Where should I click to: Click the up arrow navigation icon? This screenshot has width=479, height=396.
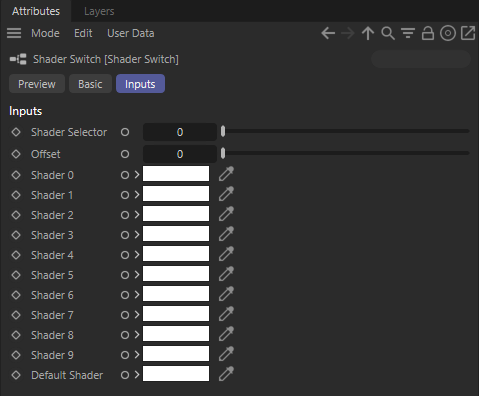(x=368, y=33)
